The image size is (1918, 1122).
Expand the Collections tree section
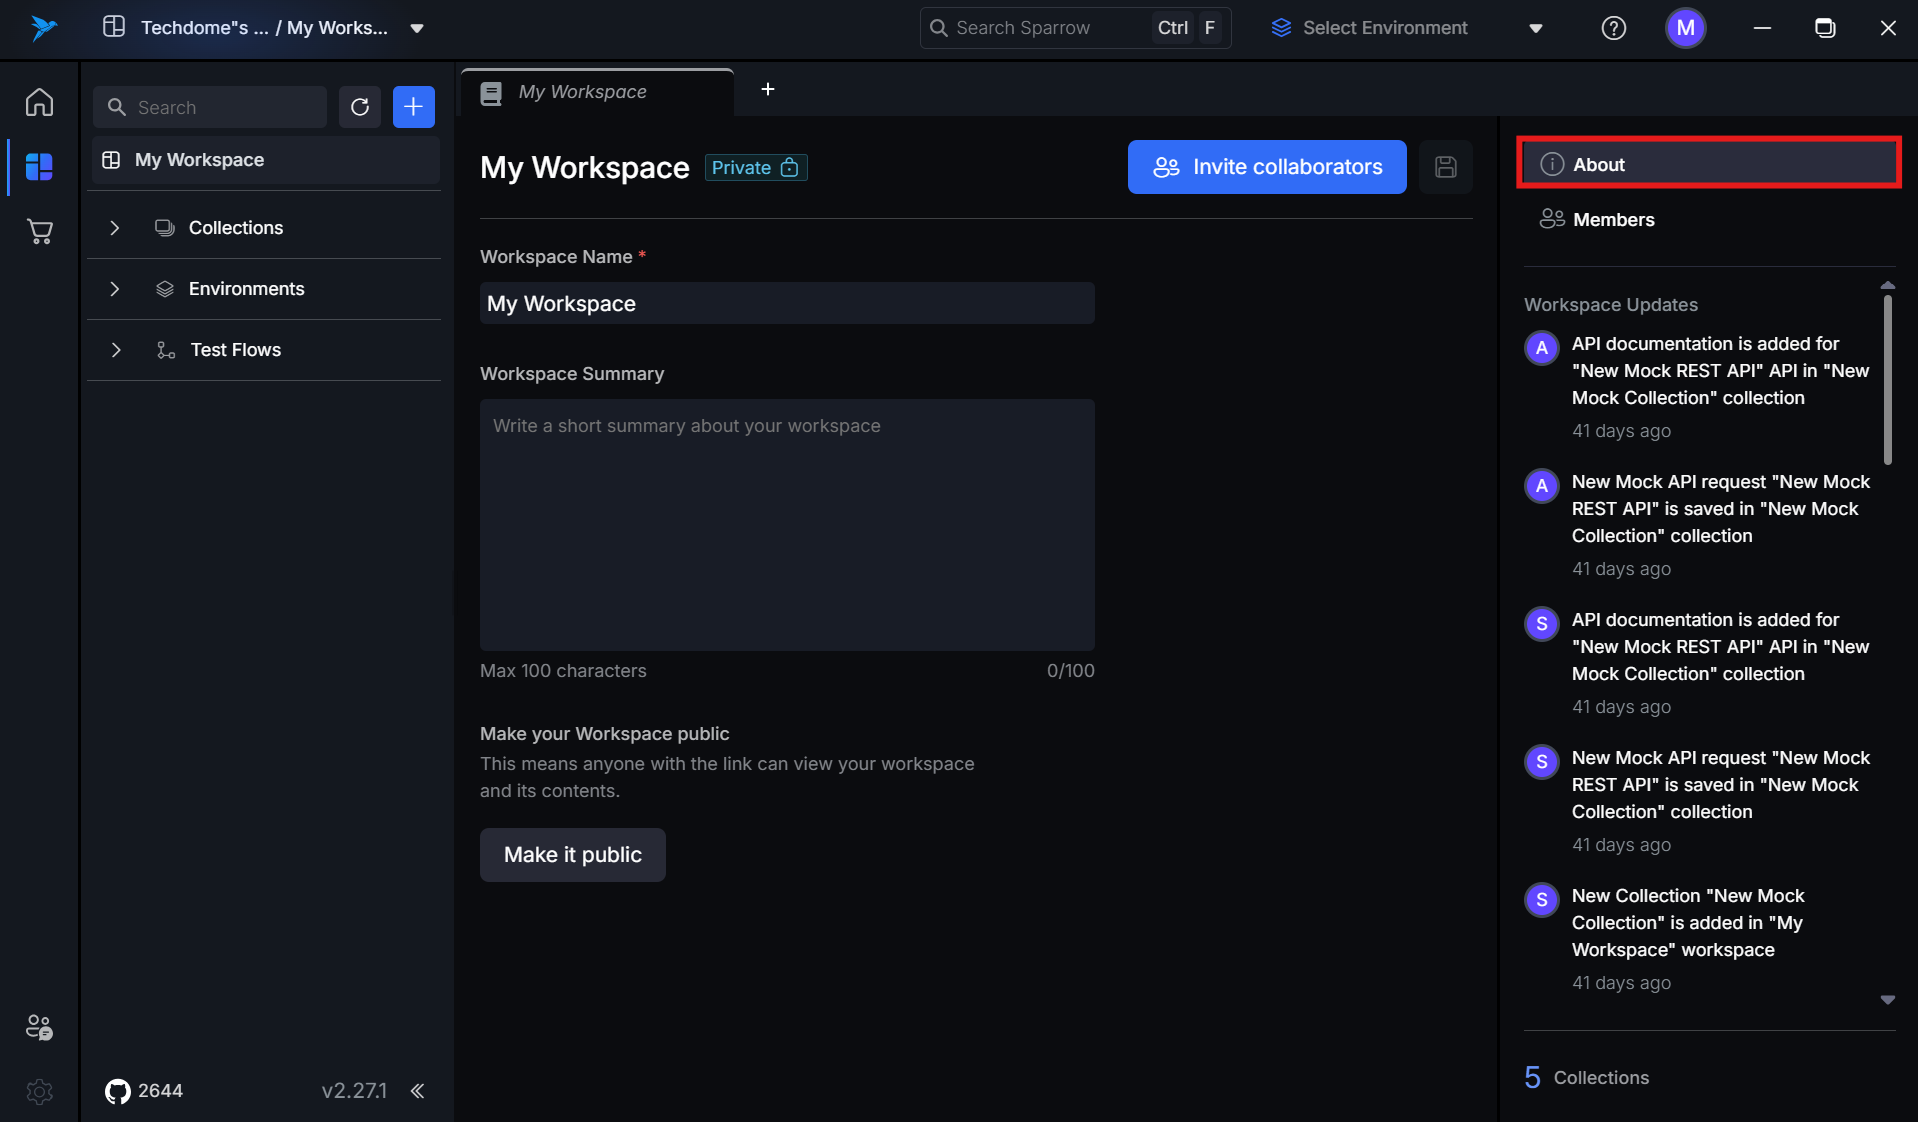click(114, 228)
